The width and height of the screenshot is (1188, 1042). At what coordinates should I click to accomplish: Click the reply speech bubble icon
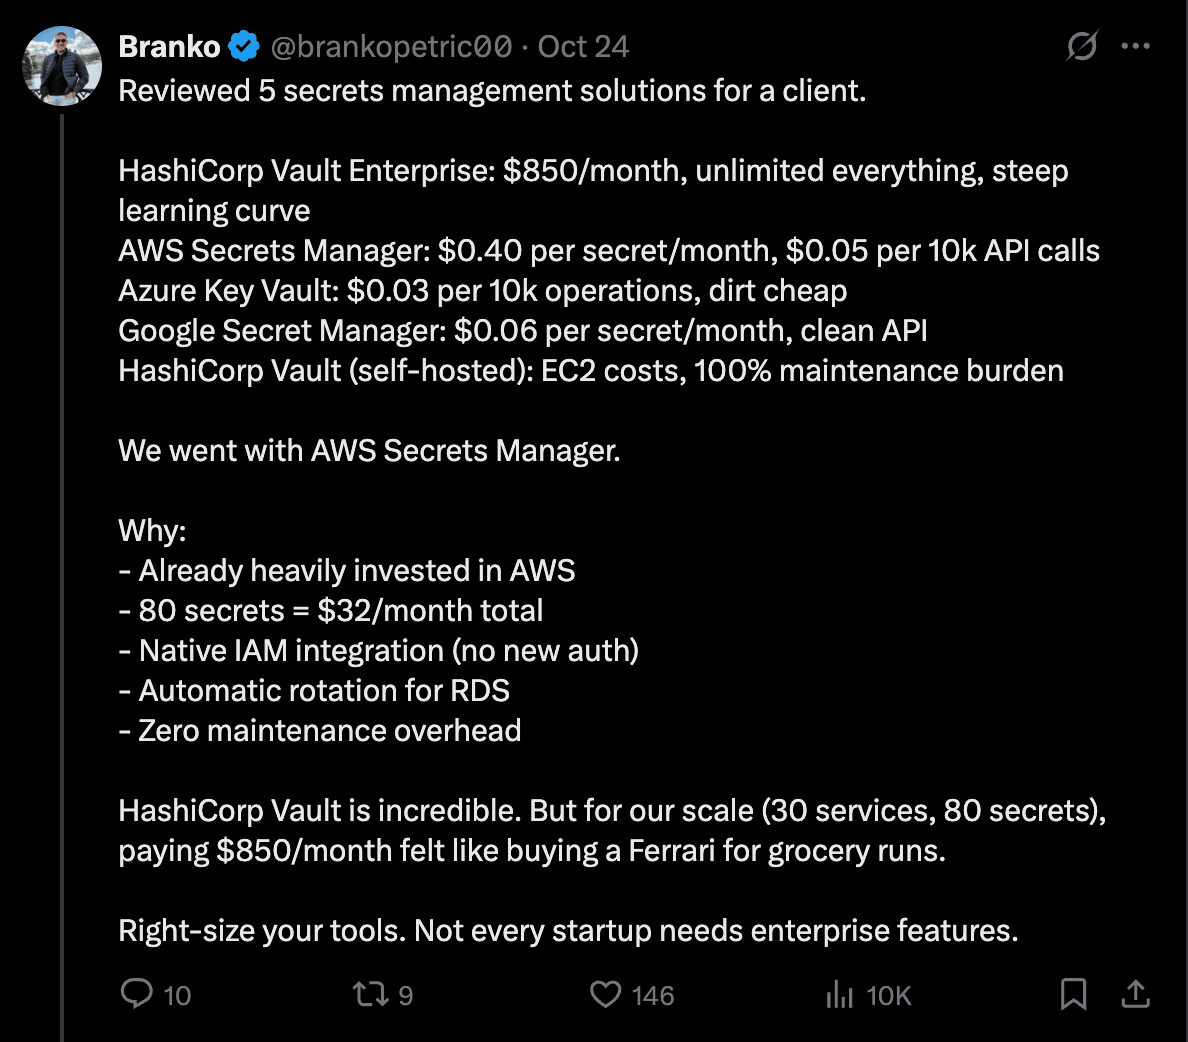(x=136, y=994)
